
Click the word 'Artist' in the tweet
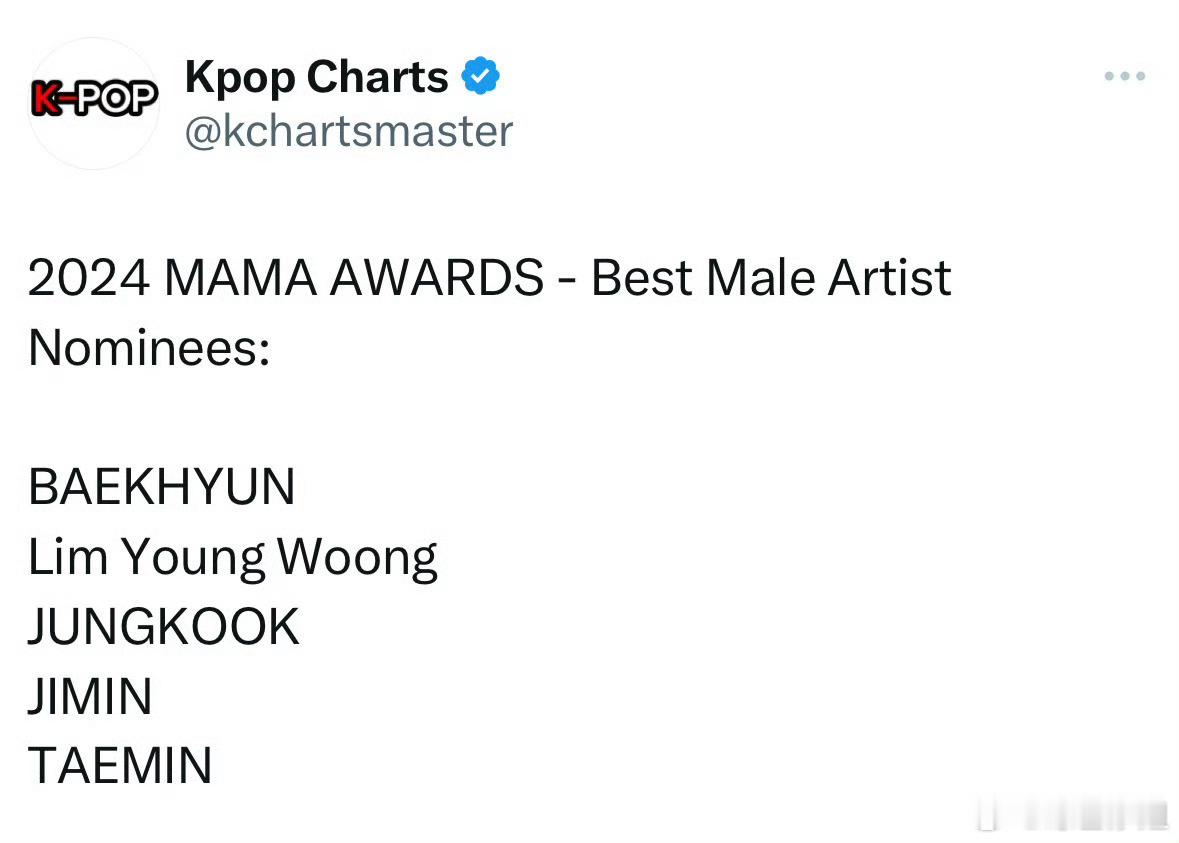pyautogui.click(x=890, y=277)
